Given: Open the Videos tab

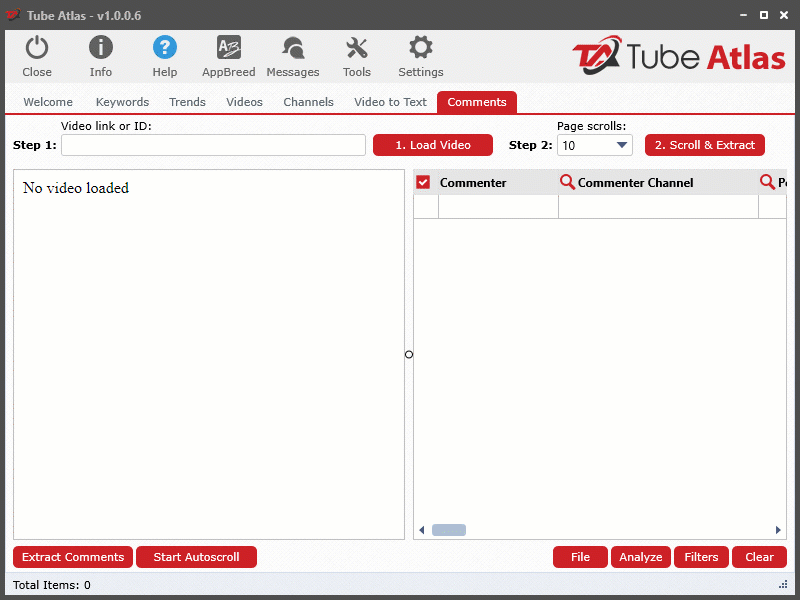Looking at the screenshot, I should coord(244,102).
